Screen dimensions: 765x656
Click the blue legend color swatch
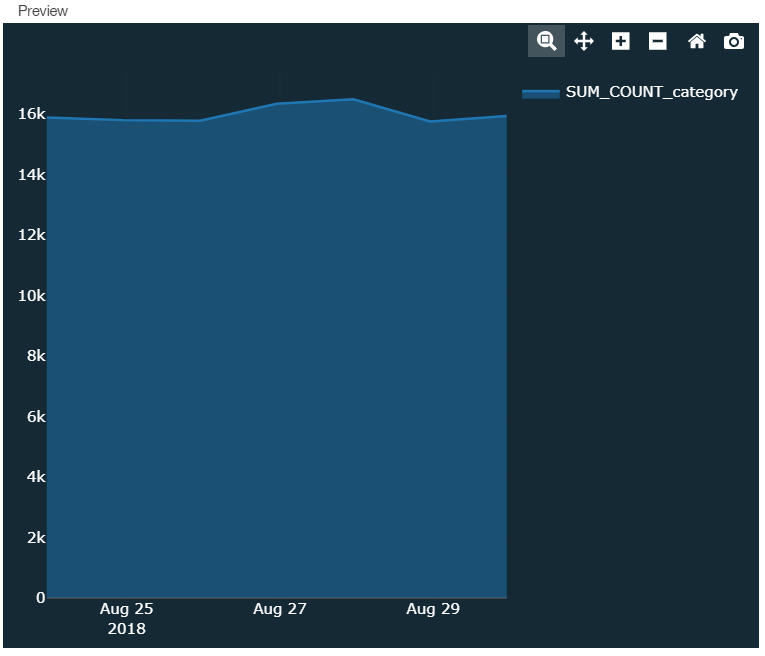541,93
